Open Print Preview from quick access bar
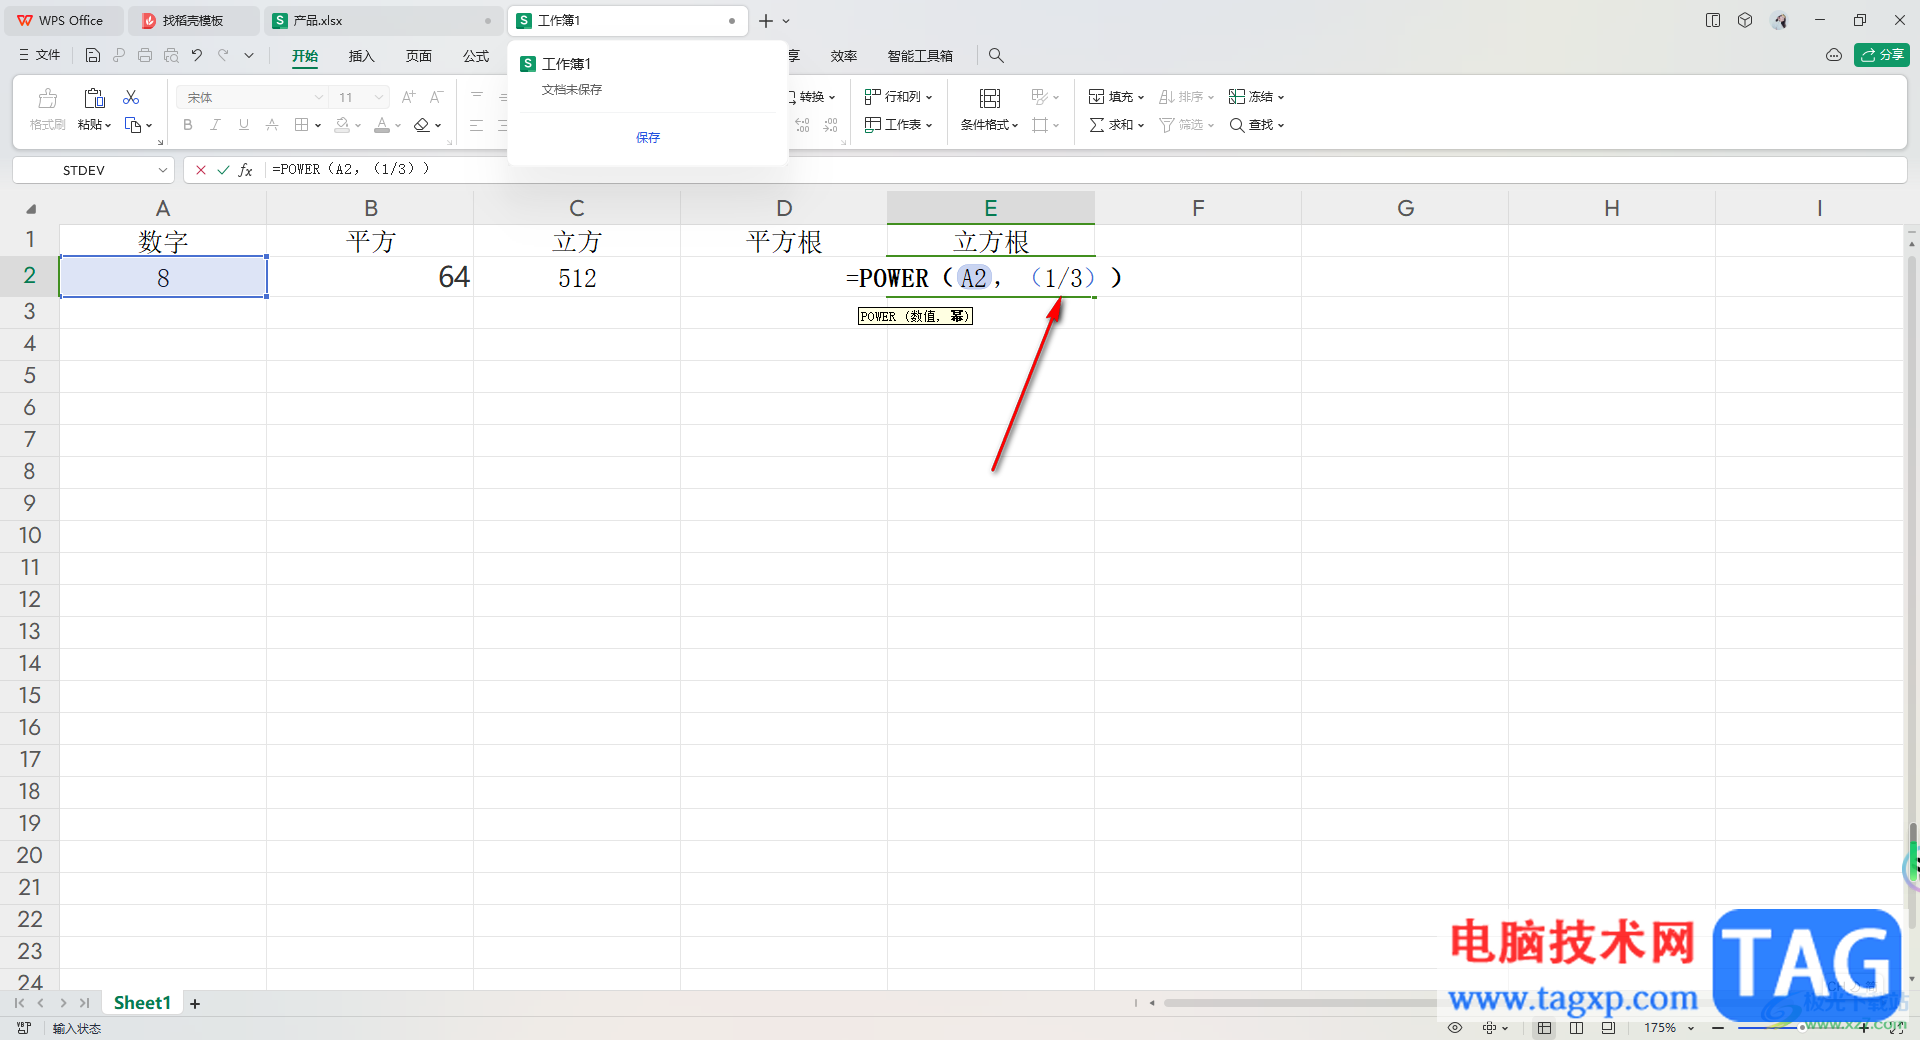The image size is (1920, 1040). pos(171,55)
